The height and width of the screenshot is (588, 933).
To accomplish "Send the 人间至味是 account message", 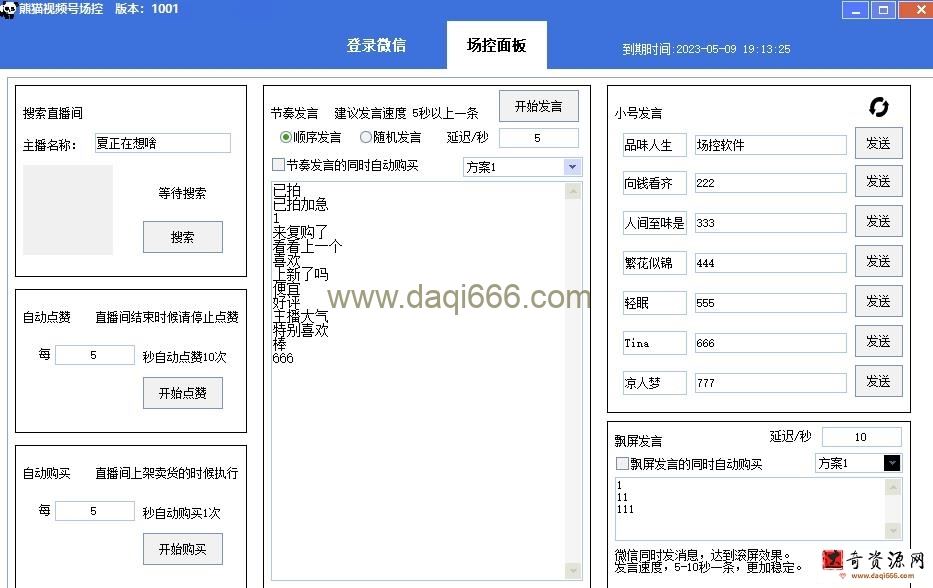I will (x=878, y=221).
